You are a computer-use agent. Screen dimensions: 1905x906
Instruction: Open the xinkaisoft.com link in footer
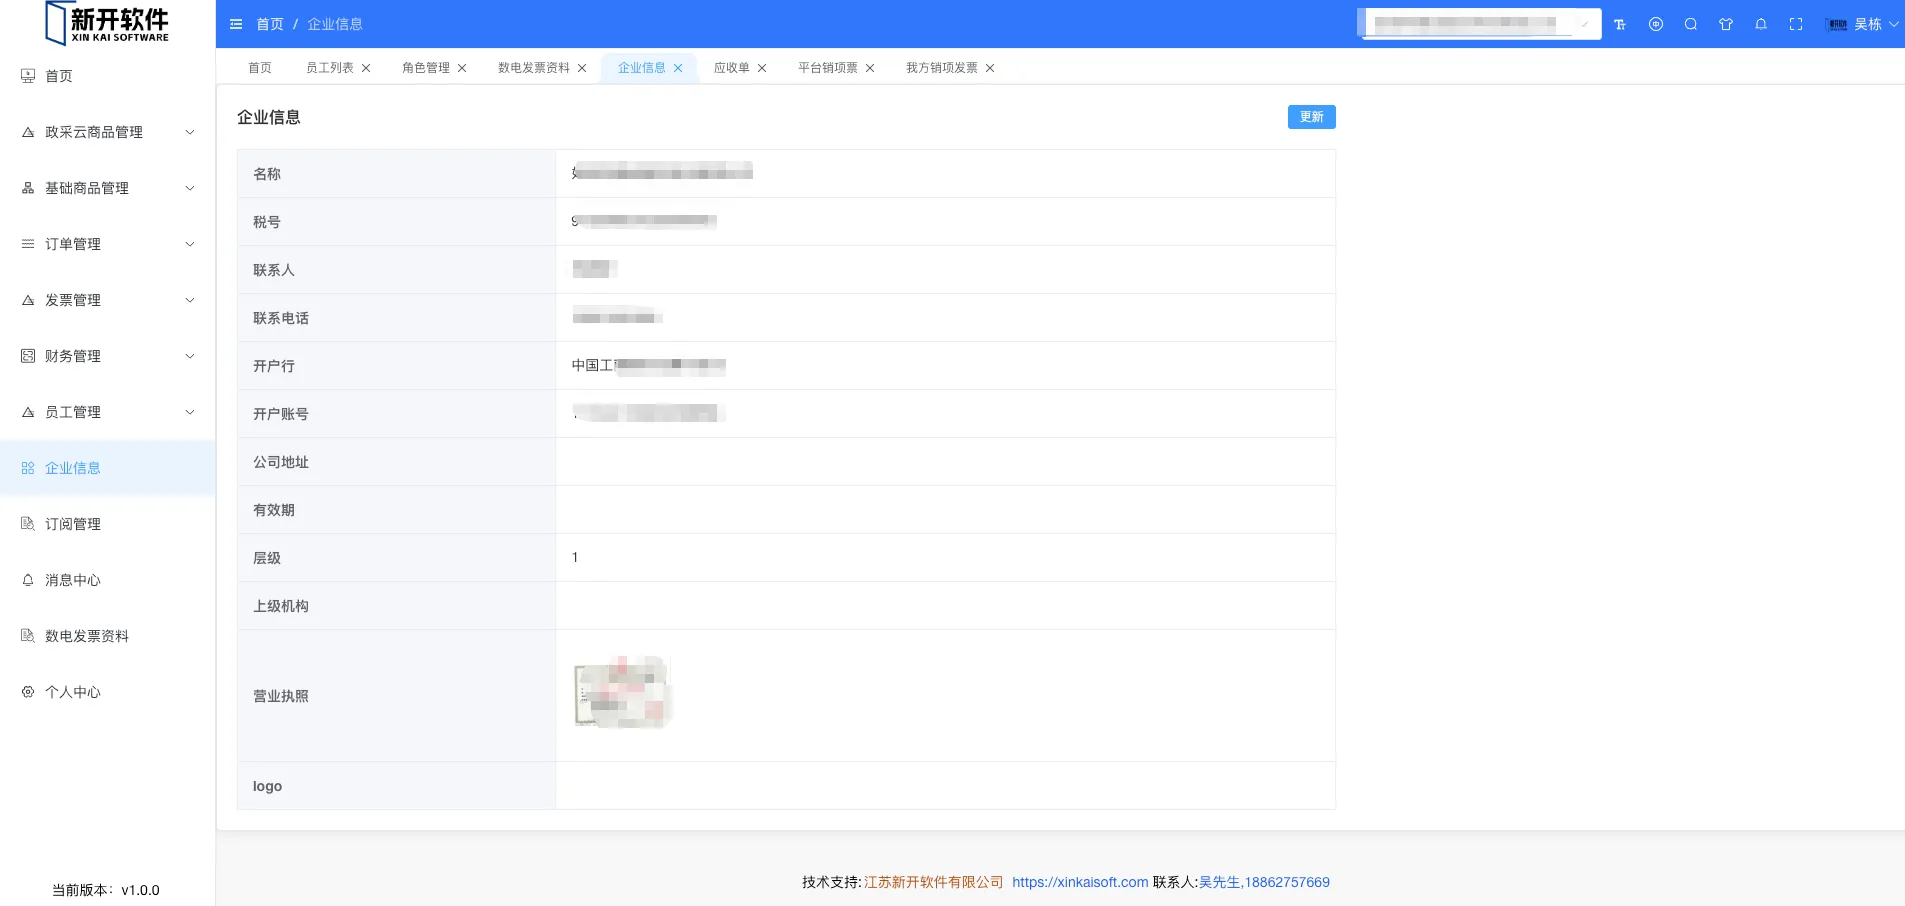coord(1080,882)
